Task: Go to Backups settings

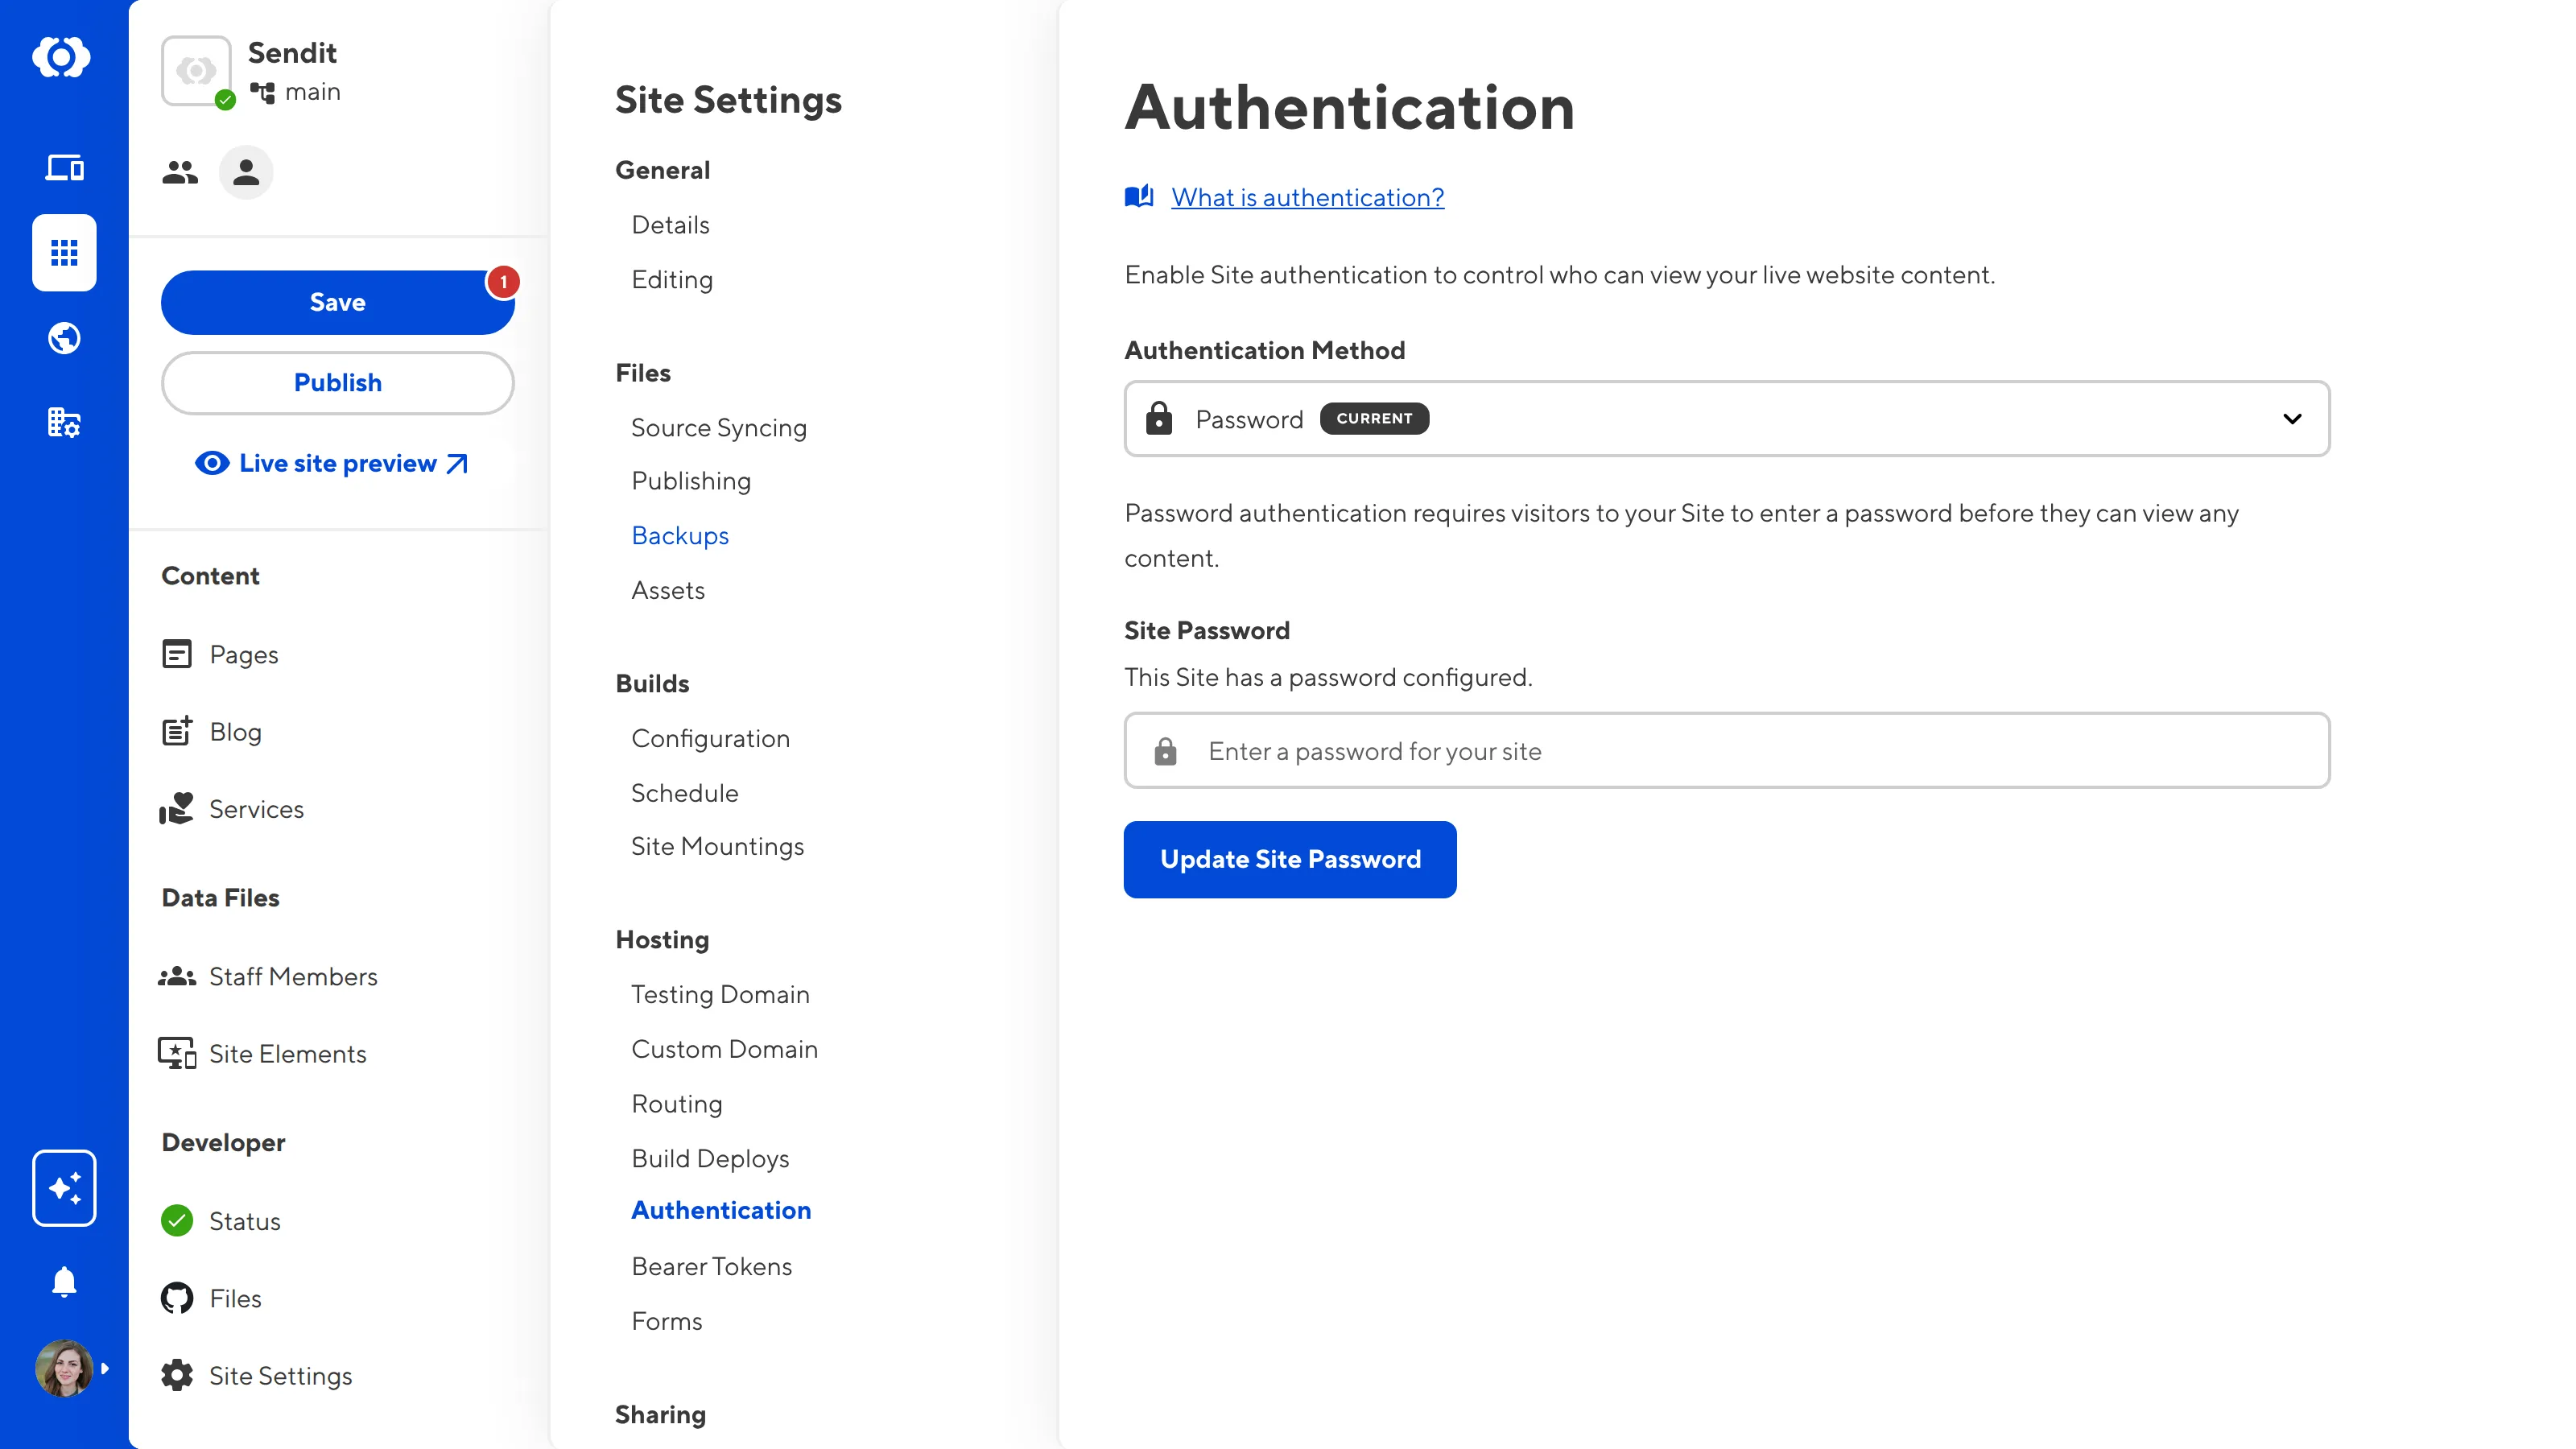Action: (680, 536)
